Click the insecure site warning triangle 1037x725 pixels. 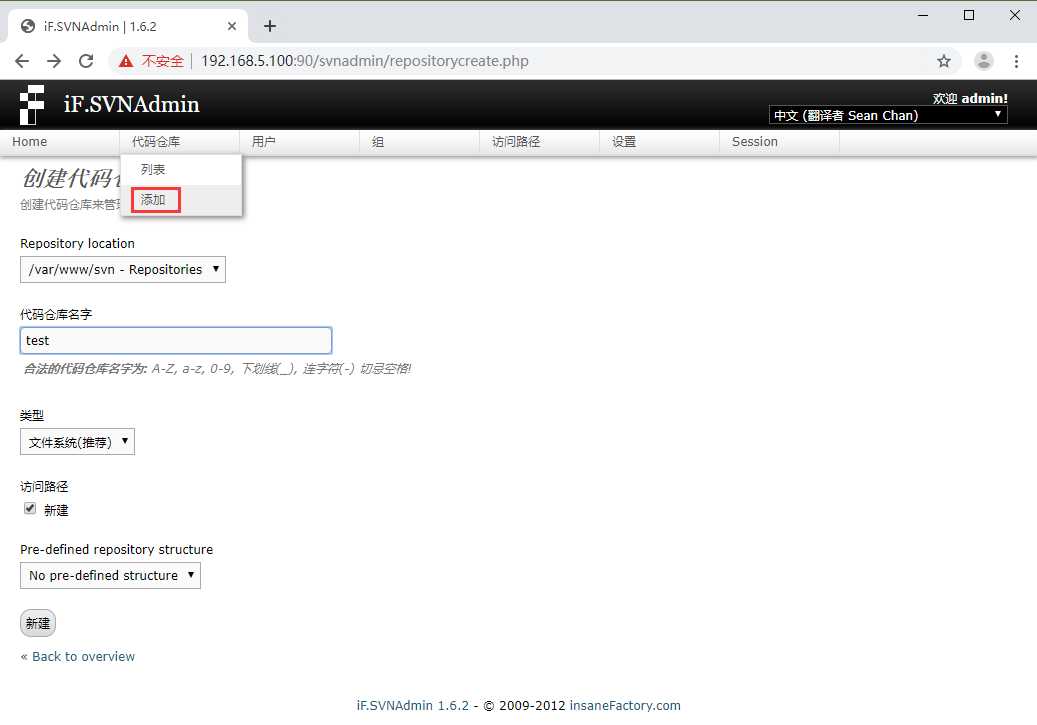126,62
